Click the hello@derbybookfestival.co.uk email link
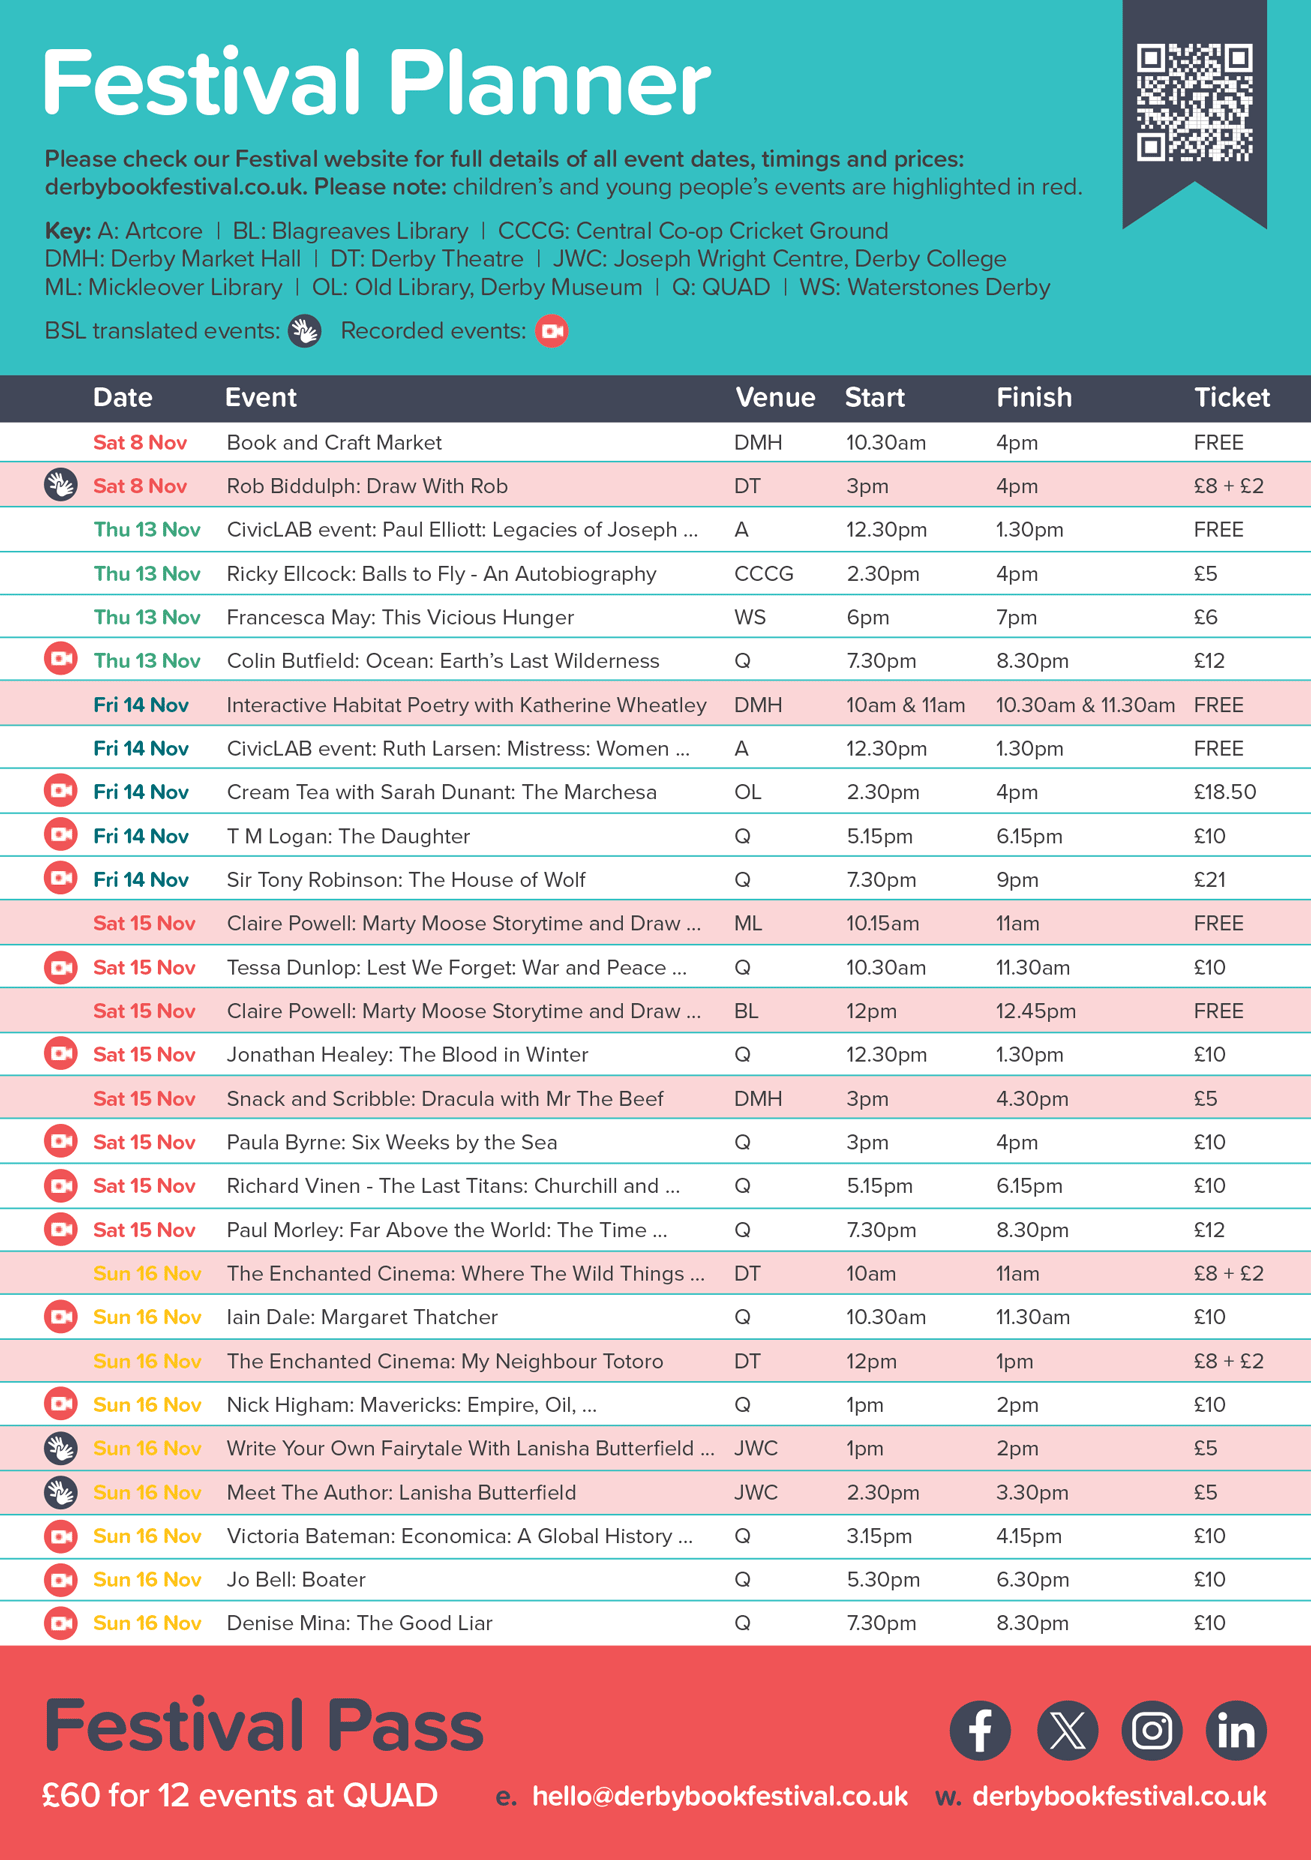The image size is (1311, 1860). click(x=720, y=1796)
